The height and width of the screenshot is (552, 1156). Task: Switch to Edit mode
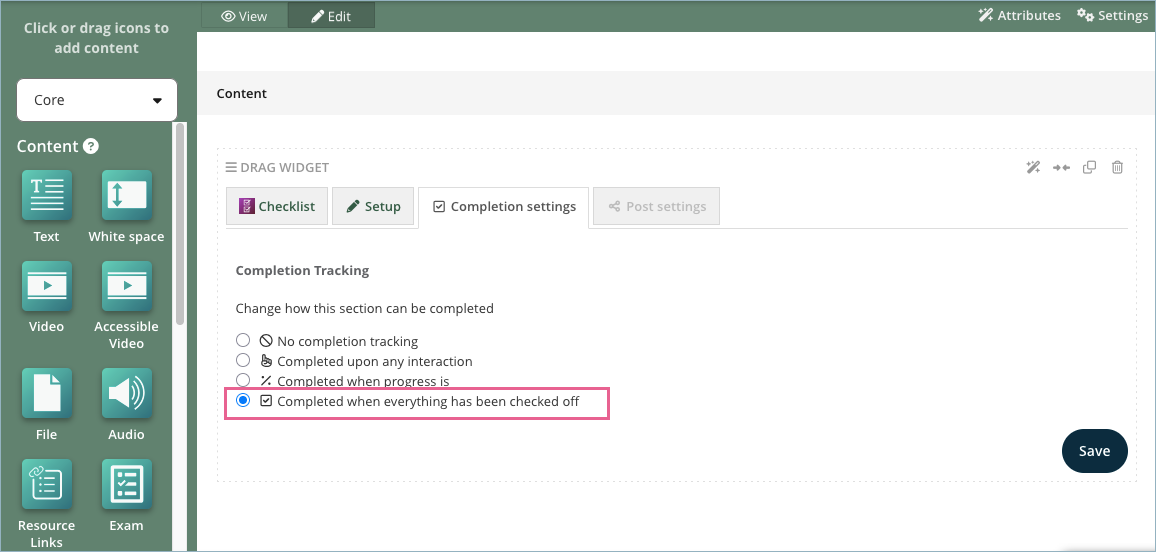[x=331, y=15]
